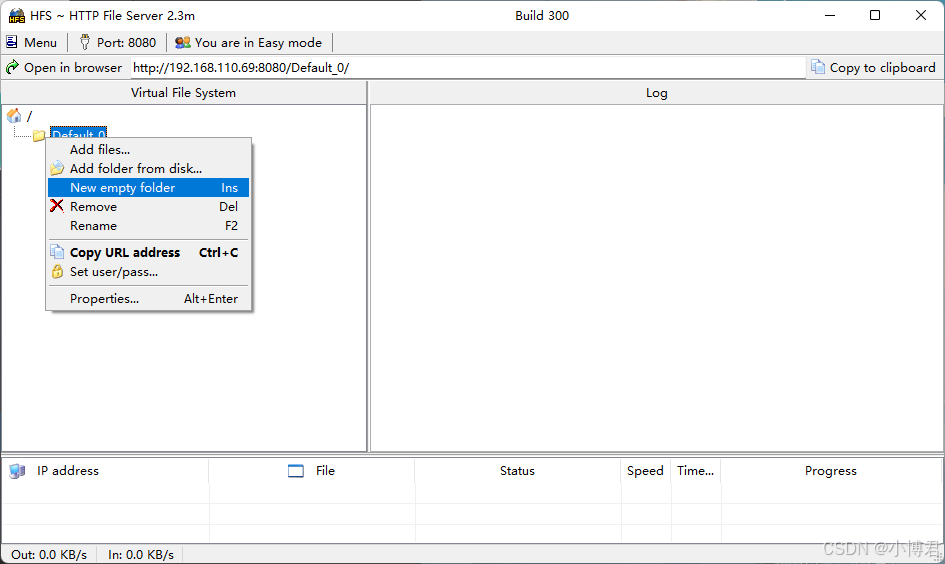Open the Menu button in toolbar

[x=31, y=42]
